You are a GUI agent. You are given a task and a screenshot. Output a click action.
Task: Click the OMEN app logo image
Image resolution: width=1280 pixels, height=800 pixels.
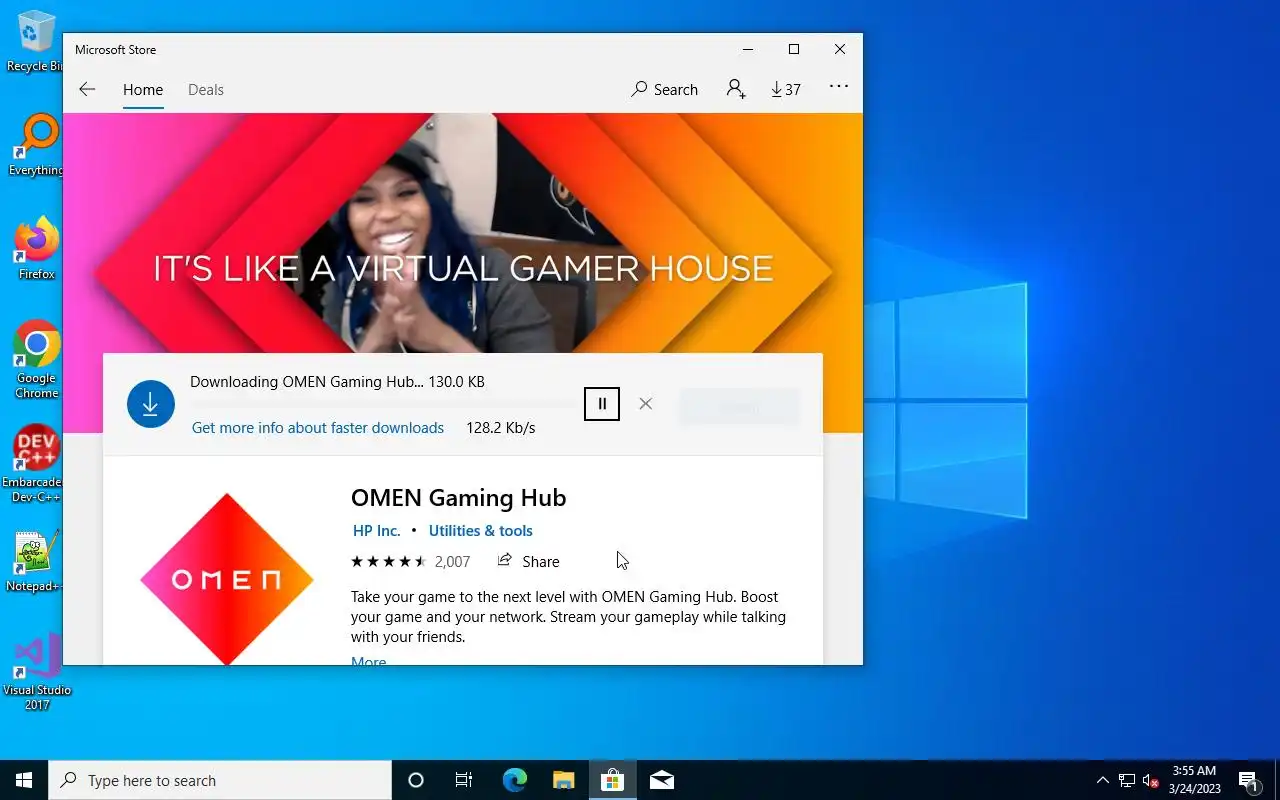(x=227, y=579)
